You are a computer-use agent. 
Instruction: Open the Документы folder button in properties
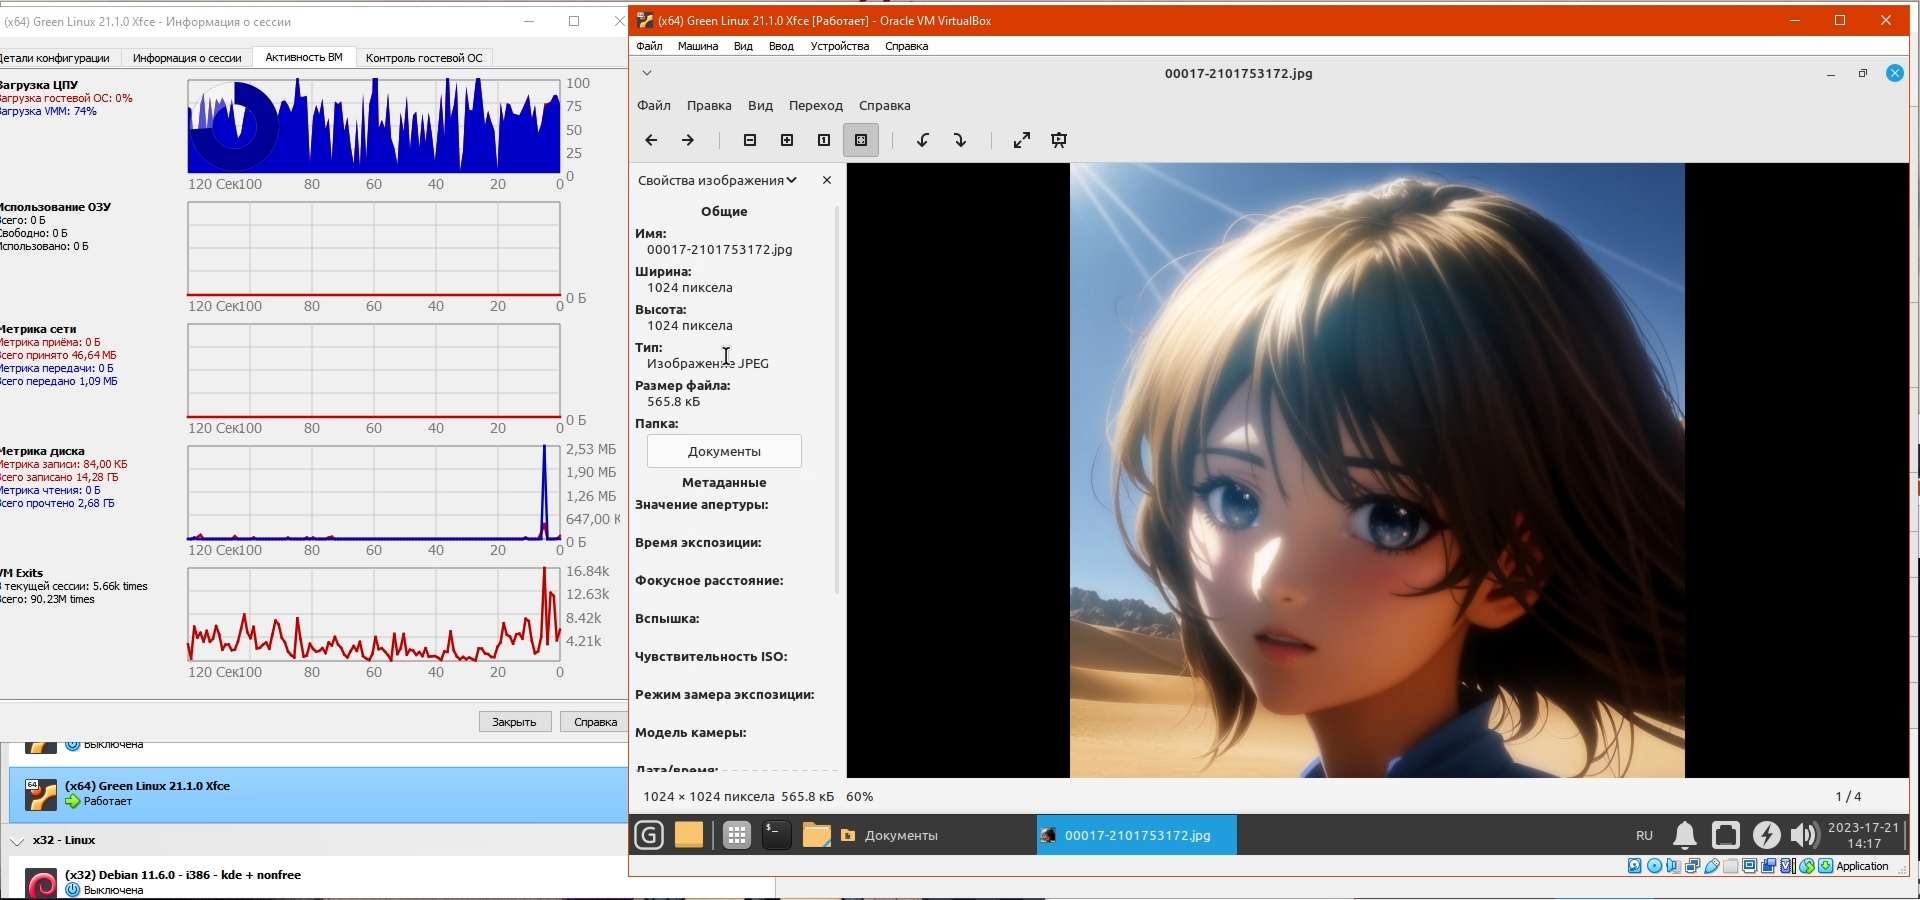point(724,451)
